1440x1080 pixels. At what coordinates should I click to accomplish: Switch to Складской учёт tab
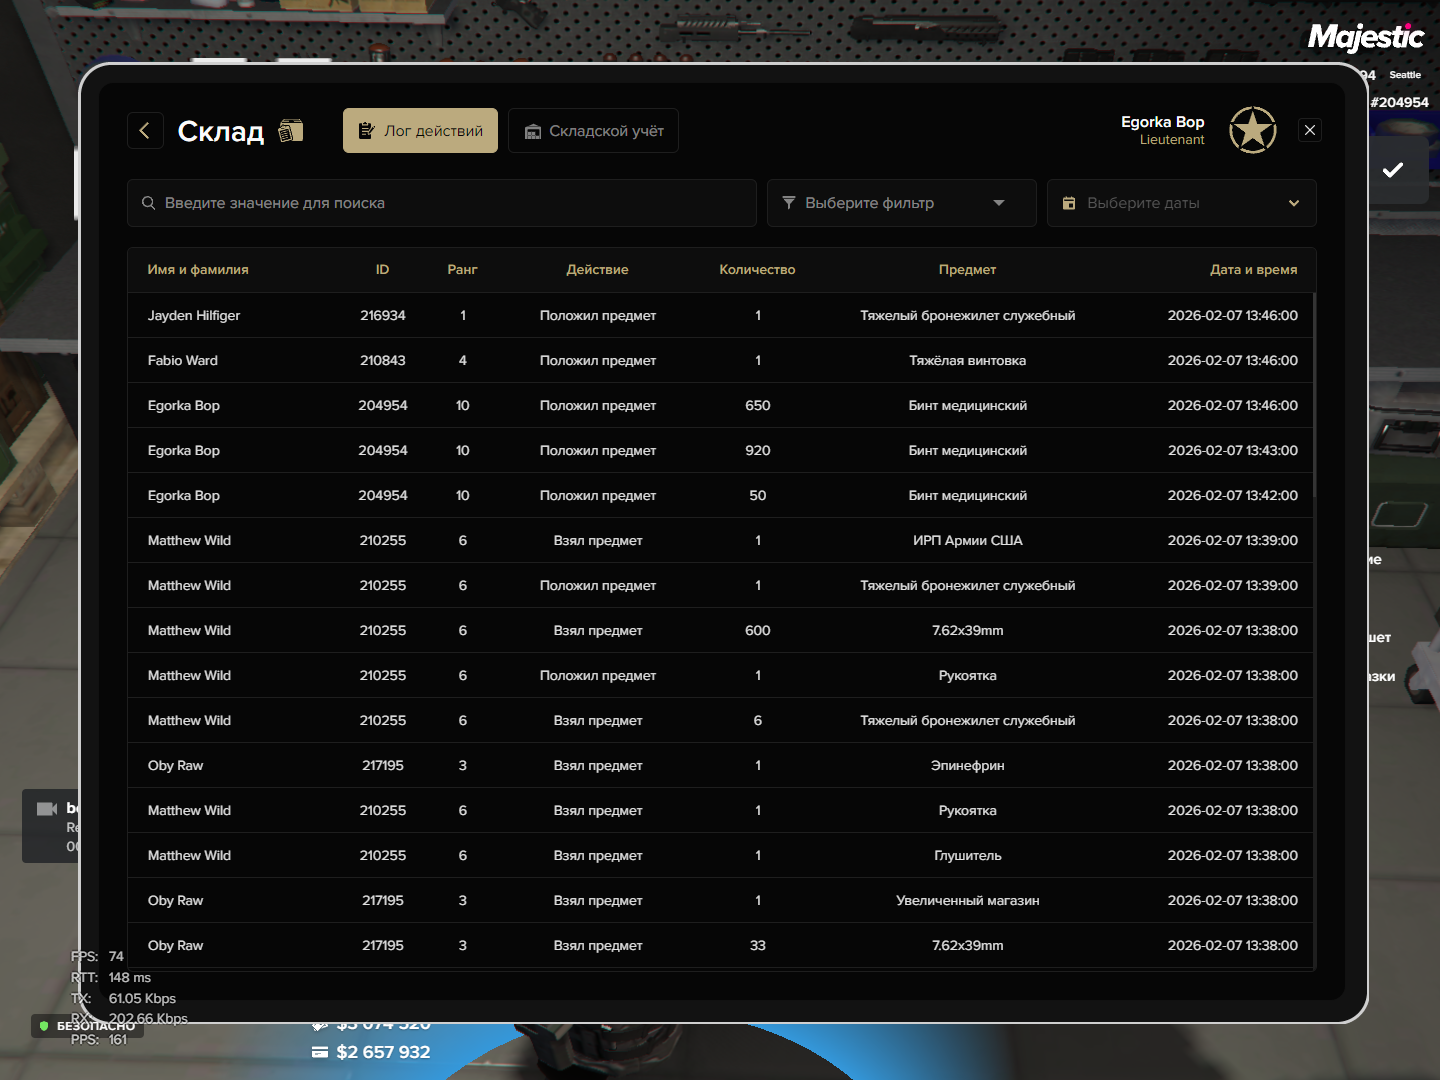(593, 131)
